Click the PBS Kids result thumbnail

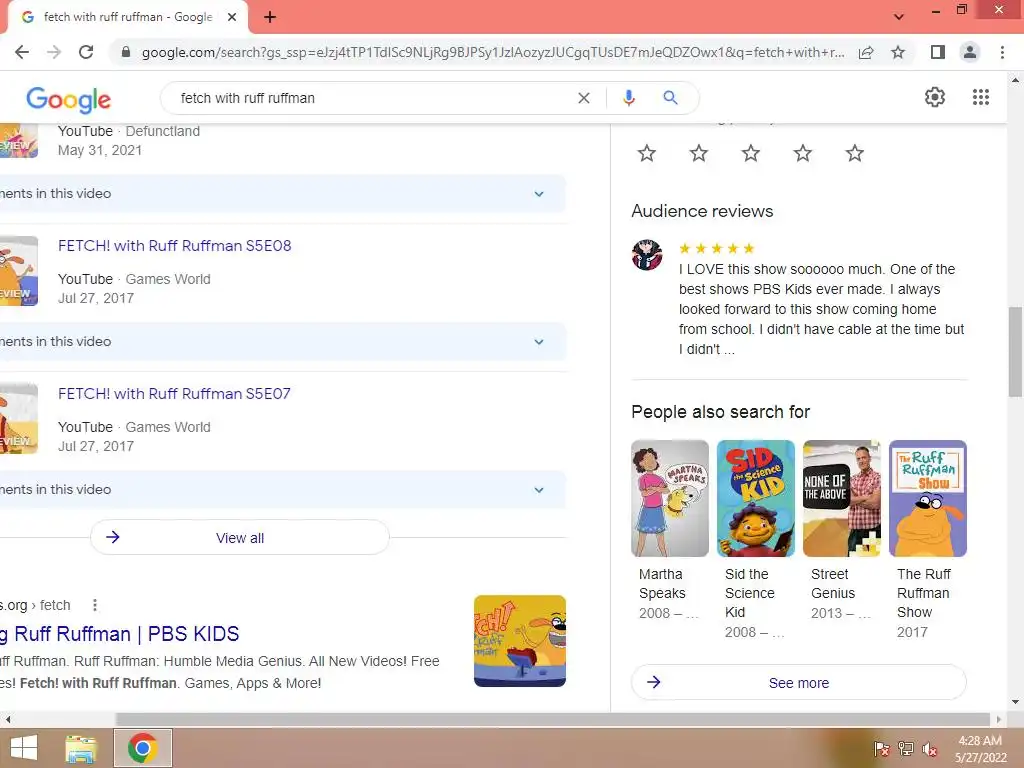pos(520,641)
